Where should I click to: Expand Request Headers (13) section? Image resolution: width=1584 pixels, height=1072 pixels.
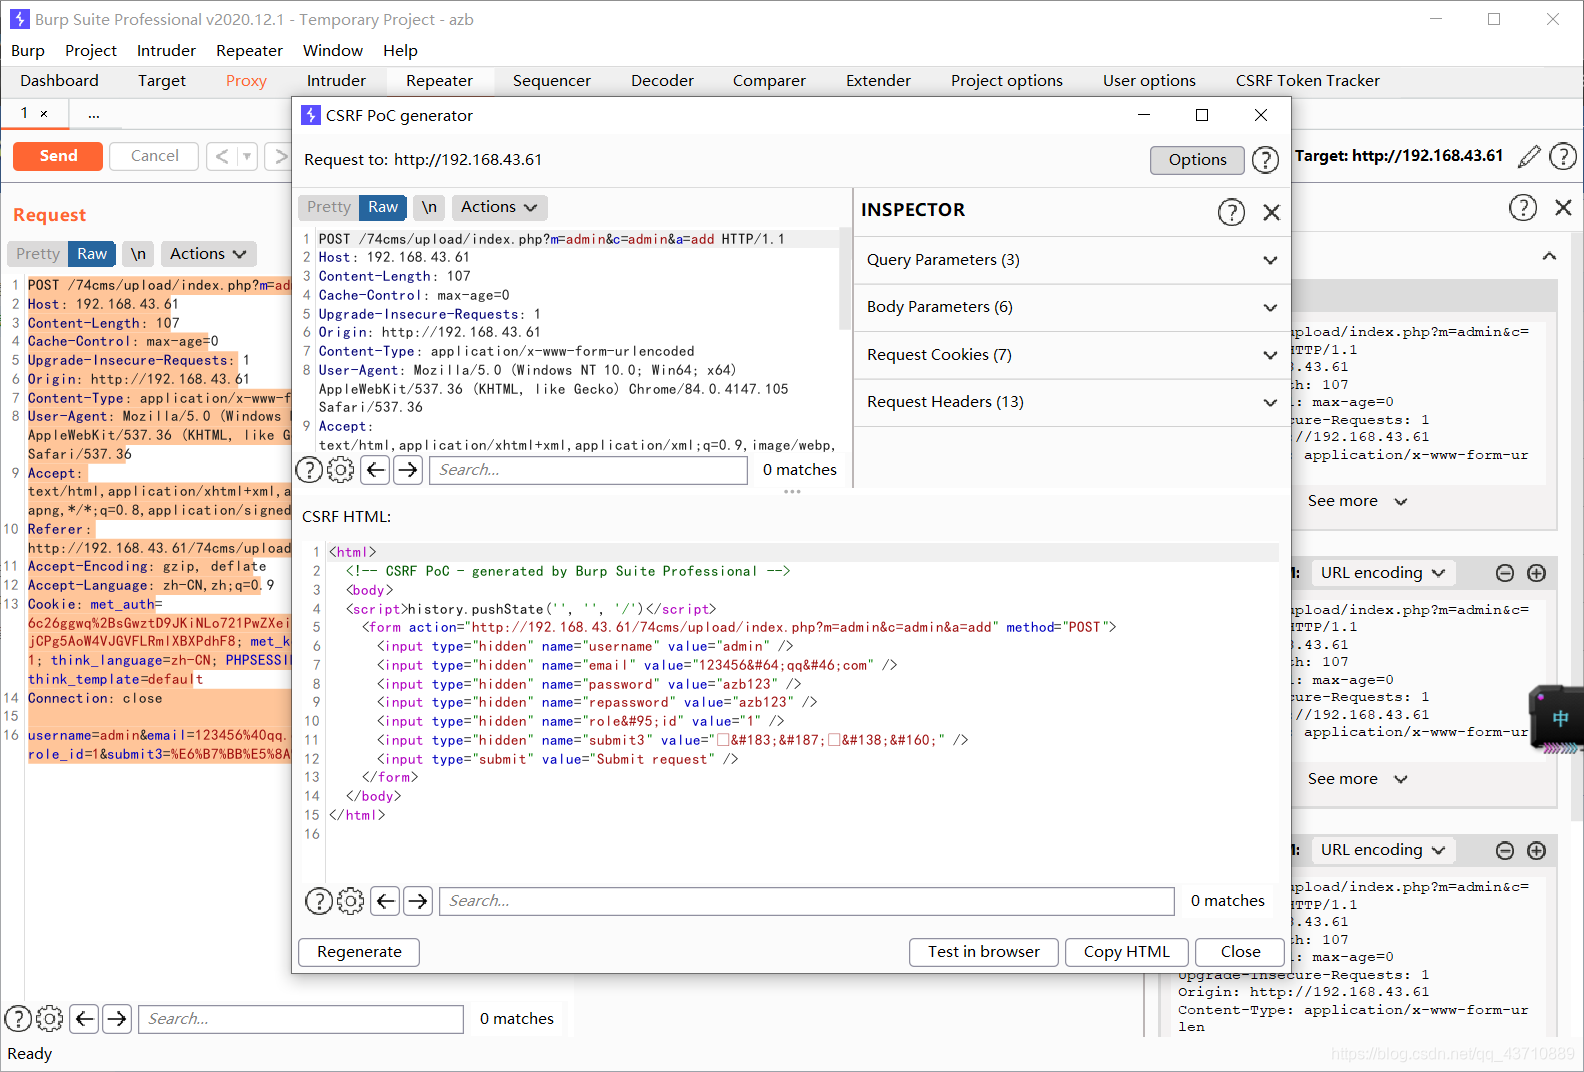click(x=1072, y=402)
